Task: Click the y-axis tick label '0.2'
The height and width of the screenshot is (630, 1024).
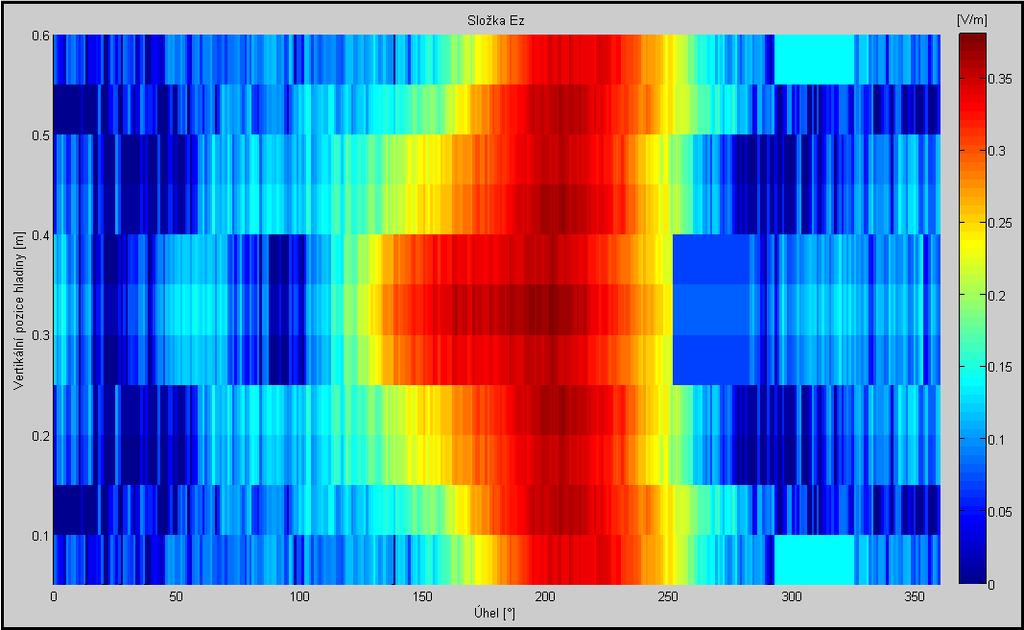Action: click(40, 436)
